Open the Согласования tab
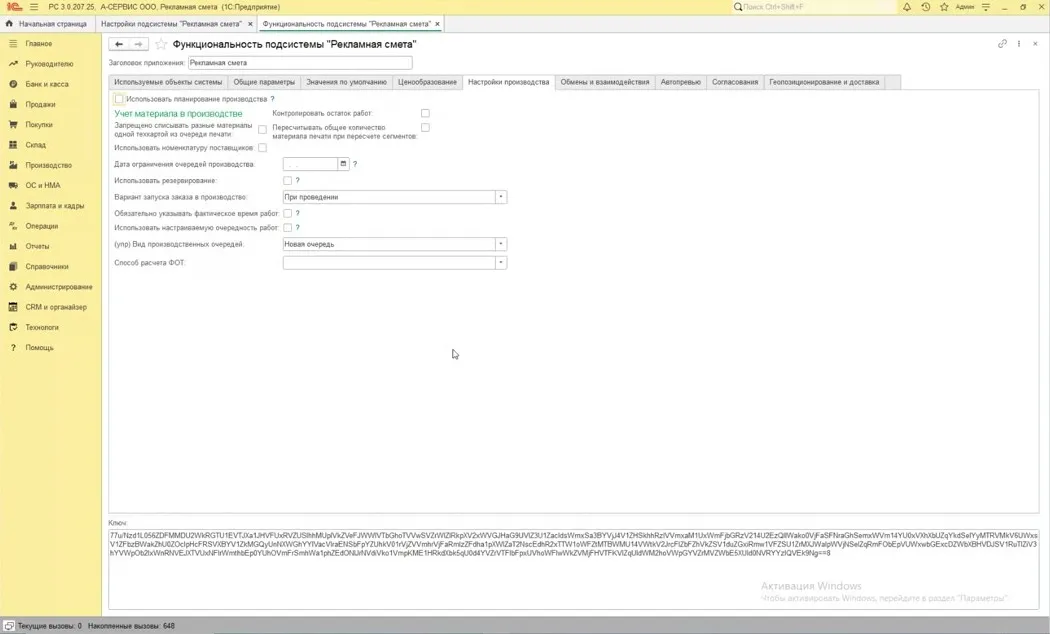1050x634 pixels. [735, 82]
